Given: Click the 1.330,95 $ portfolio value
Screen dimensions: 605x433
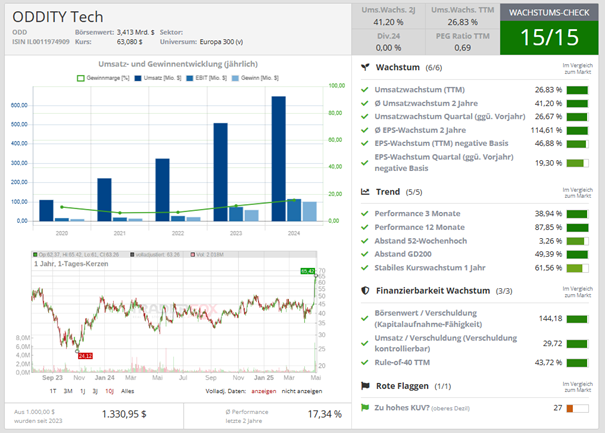Looking at the screenshot, I should tap(124, 414).
